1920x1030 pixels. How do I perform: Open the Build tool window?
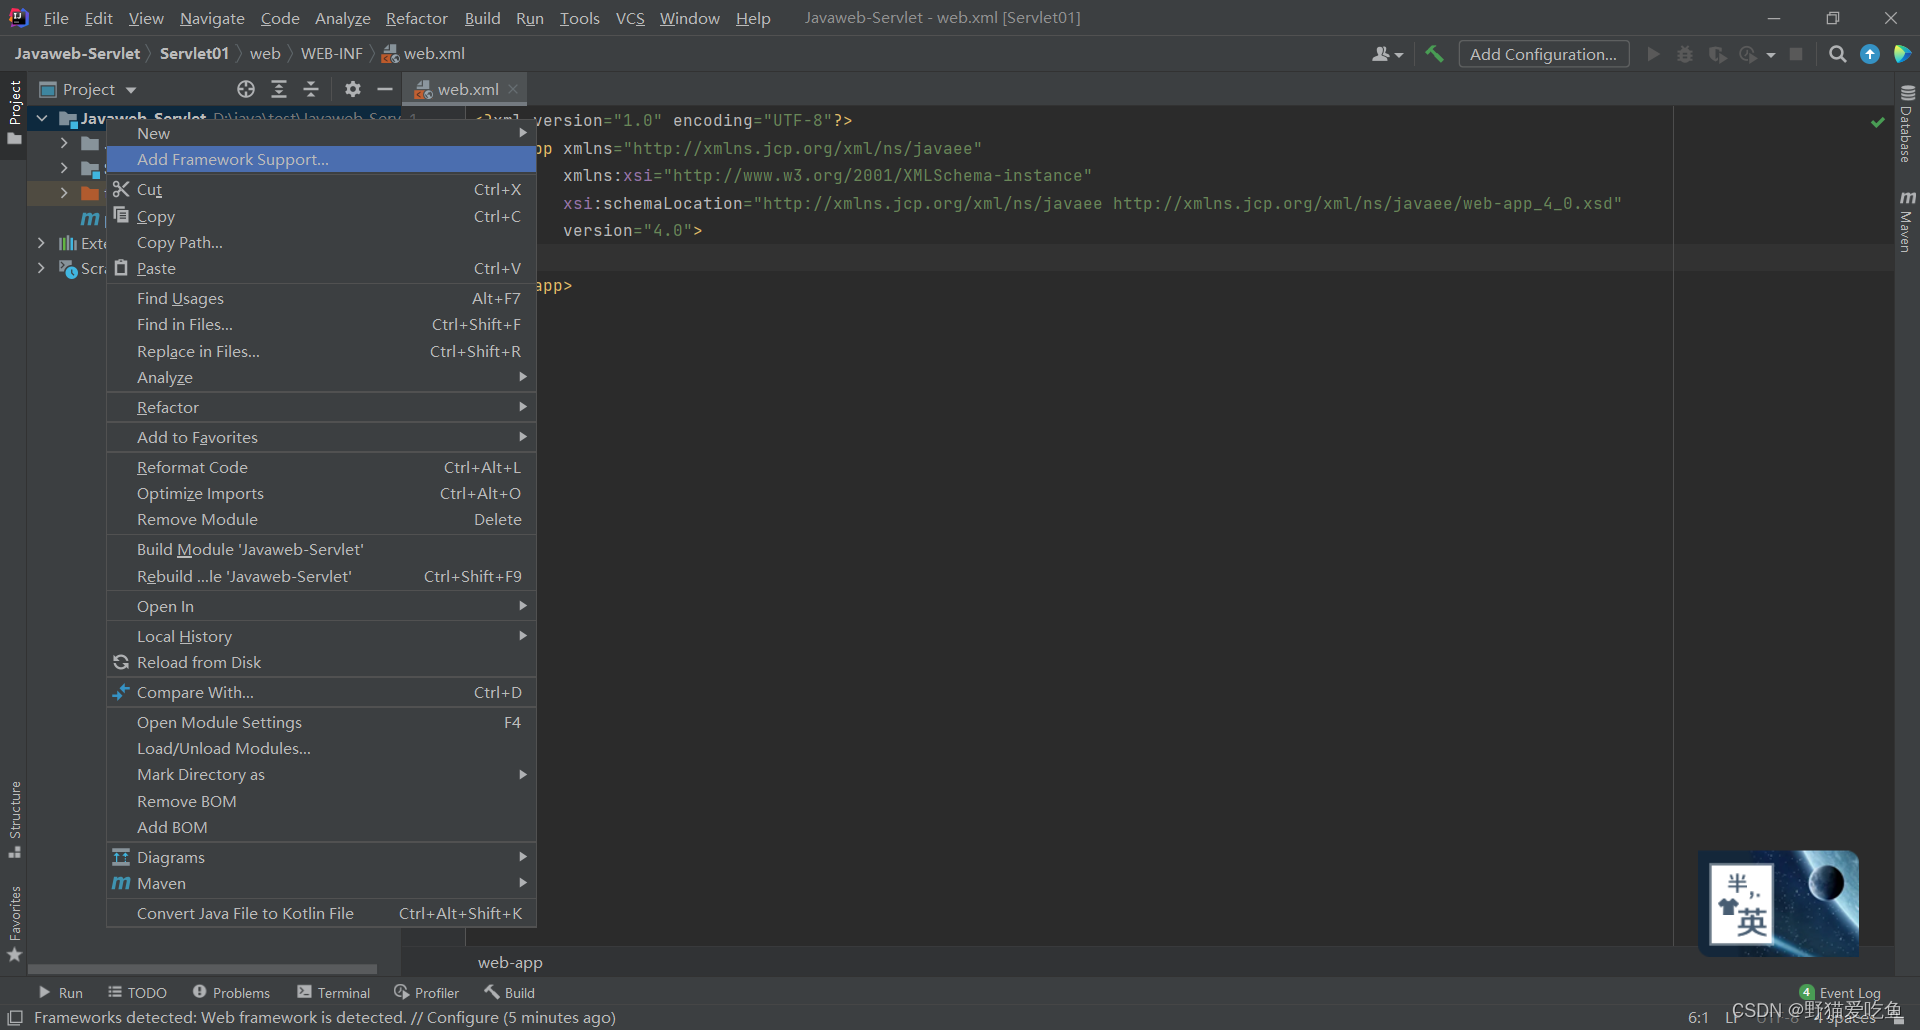[x=510, y=993]
